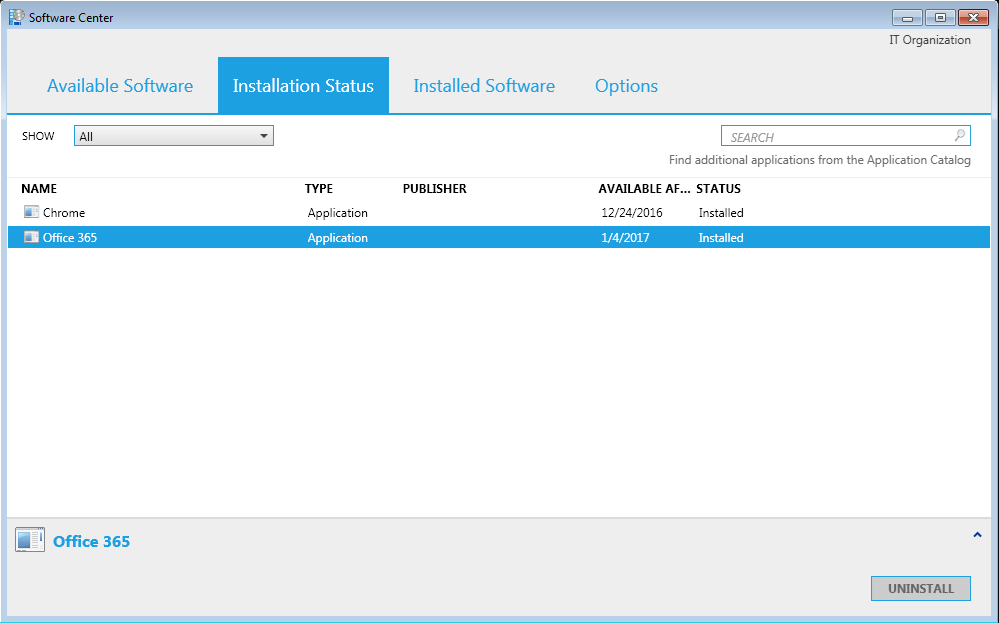Click Installed status for Chrome
Viewport: 999px width, 623px height.
[721, 213]
